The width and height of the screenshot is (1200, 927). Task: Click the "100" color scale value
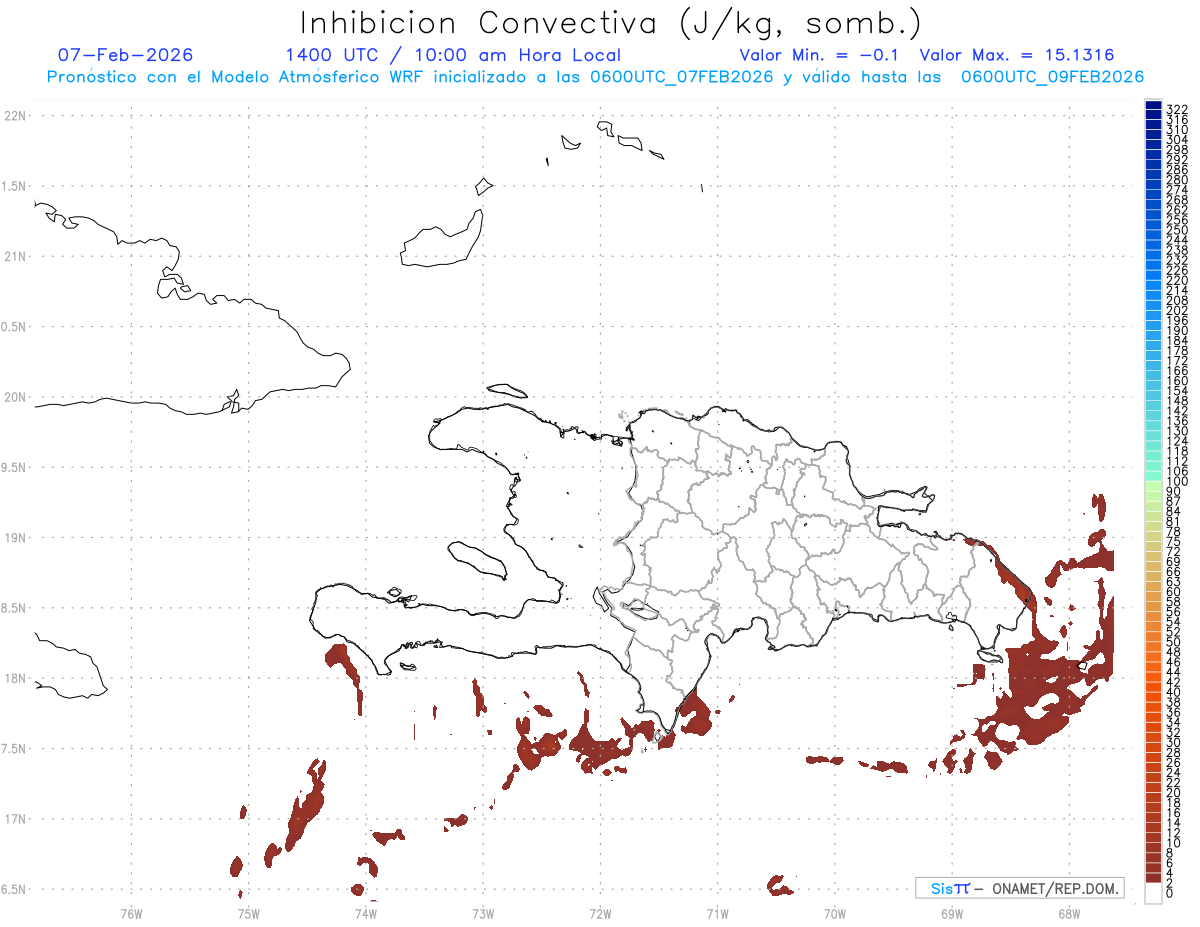point(1177,481)
